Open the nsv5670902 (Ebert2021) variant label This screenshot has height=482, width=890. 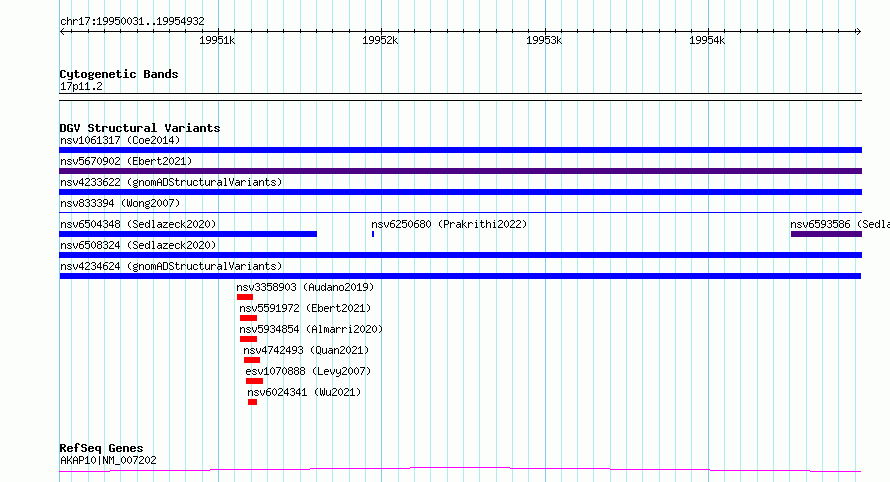coord(126,161)
